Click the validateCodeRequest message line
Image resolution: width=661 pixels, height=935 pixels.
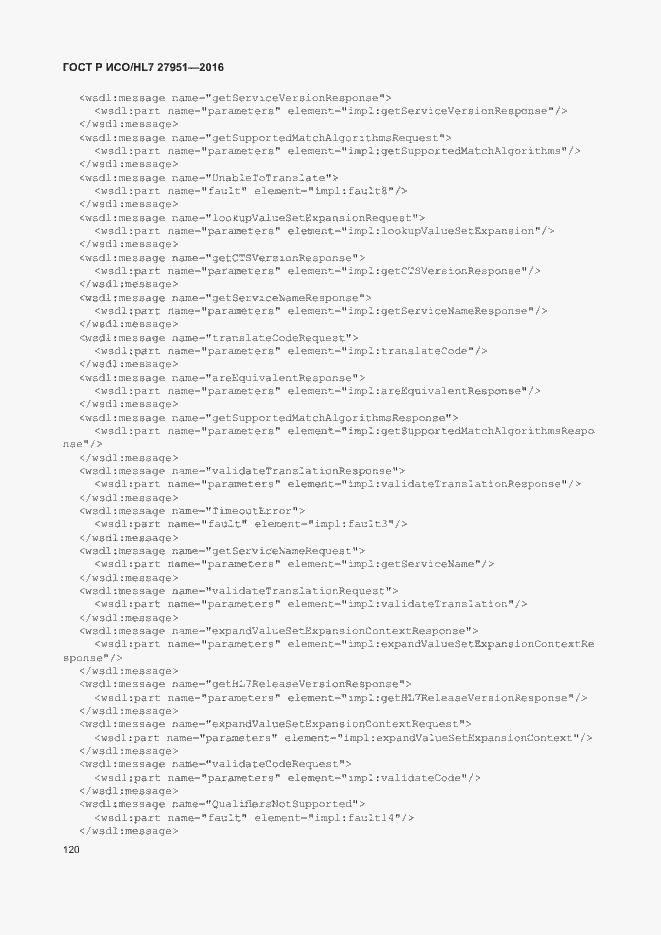(215, 764)
